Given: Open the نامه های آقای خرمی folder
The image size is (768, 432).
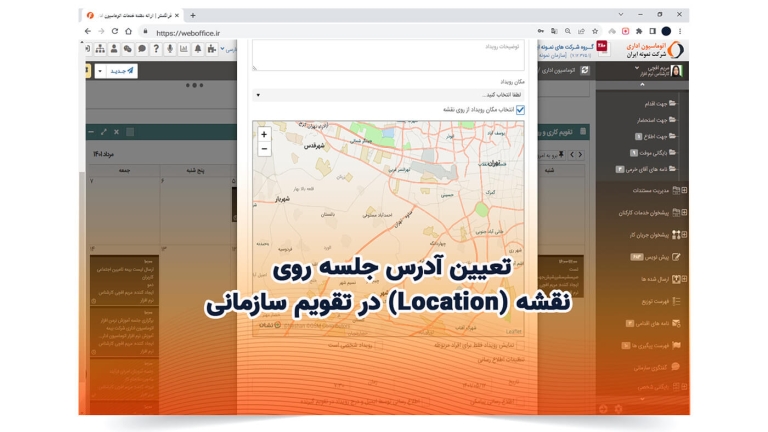Looking at the screenshot, I should [x=647, y=169].
